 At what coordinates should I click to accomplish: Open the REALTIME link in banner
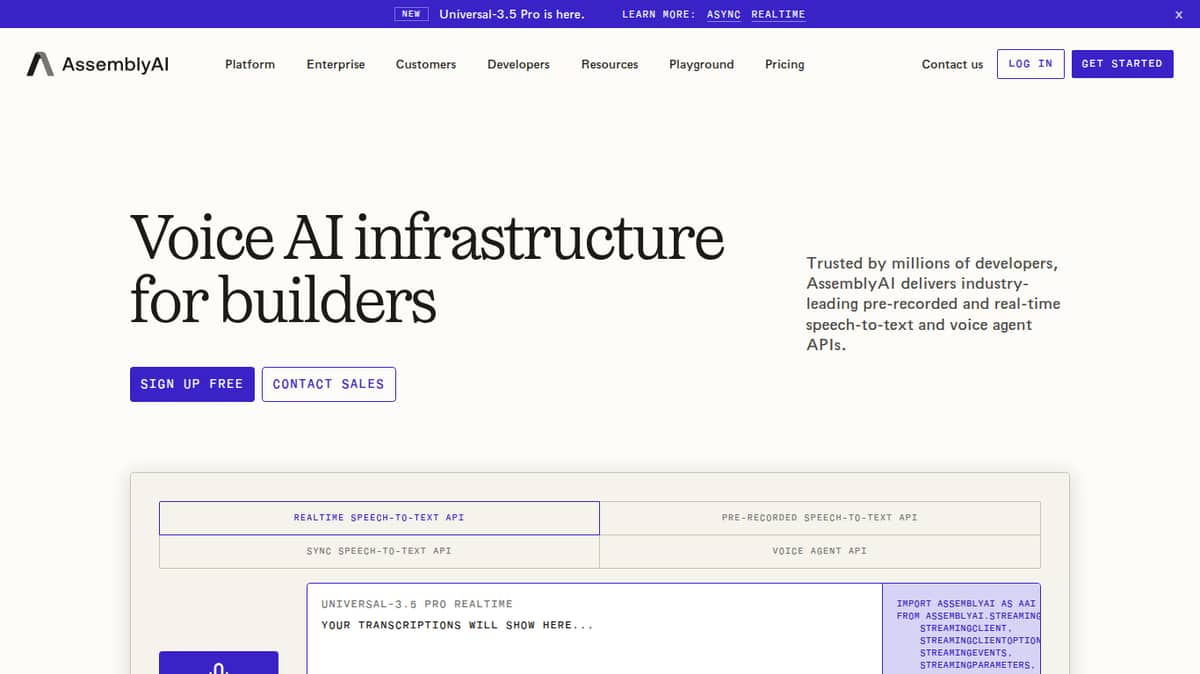[x=778, y=14]
